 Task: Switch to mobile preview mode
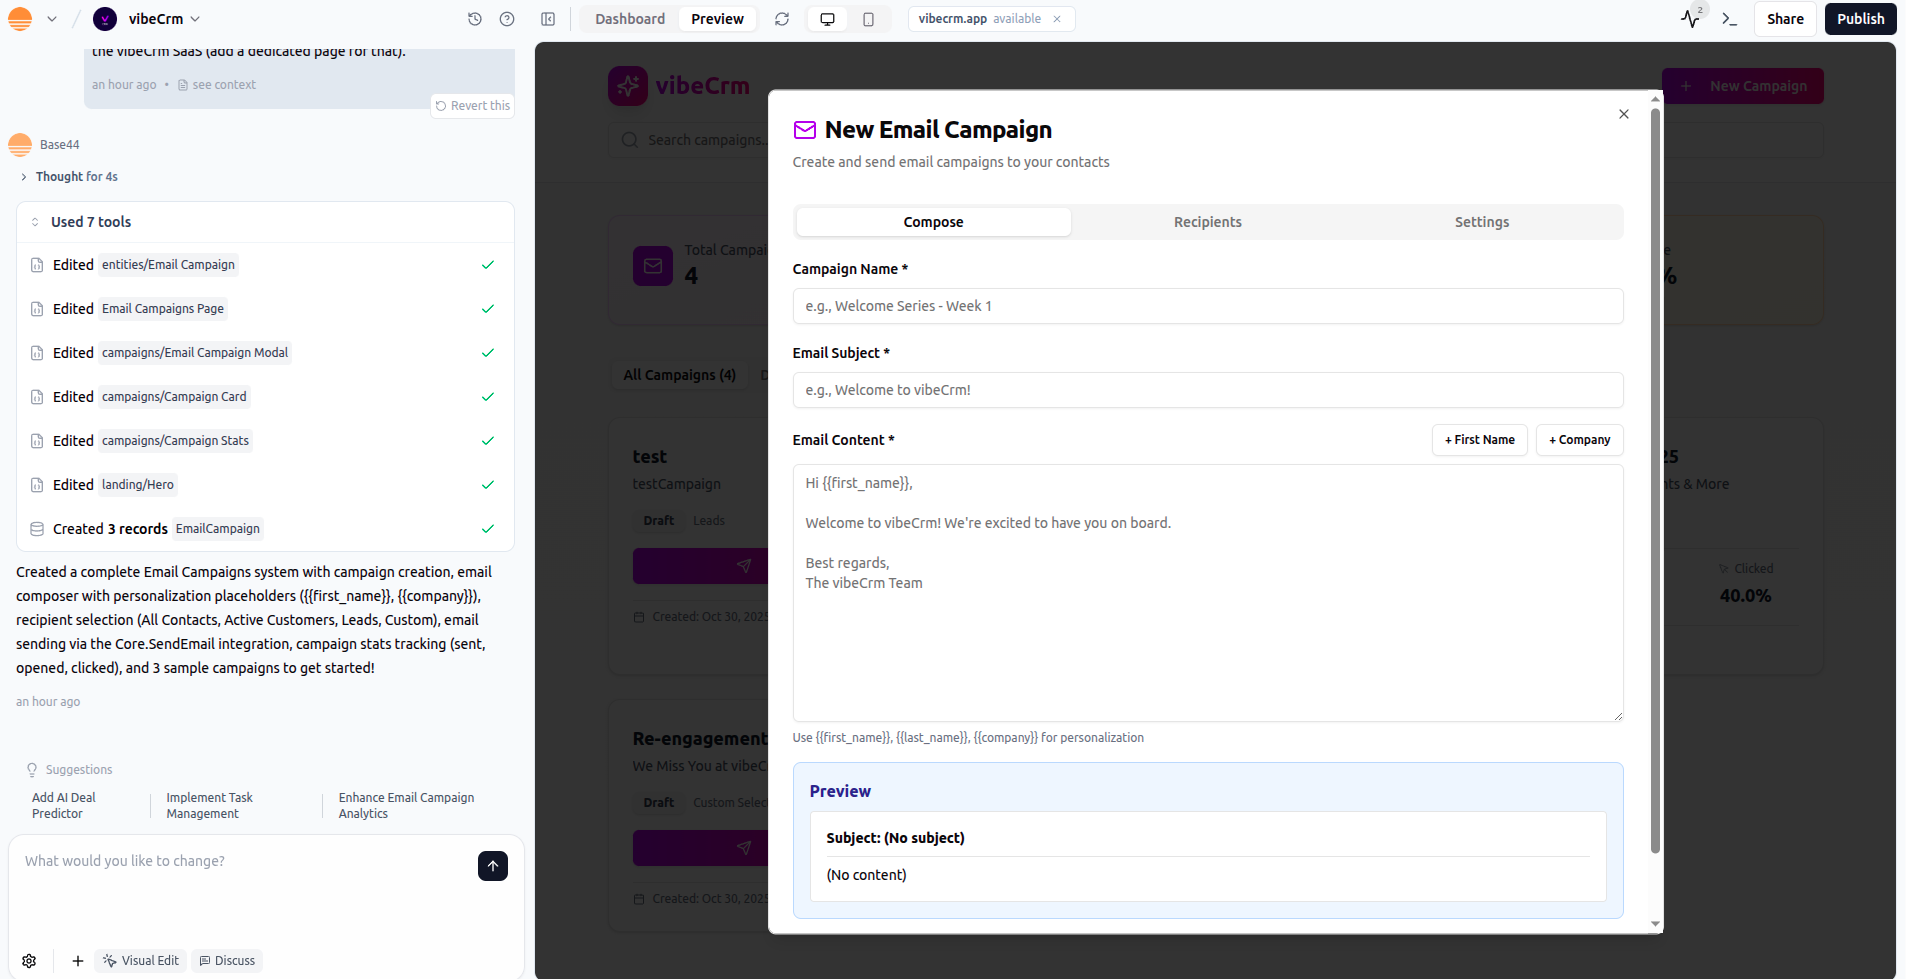click(868, 19)
